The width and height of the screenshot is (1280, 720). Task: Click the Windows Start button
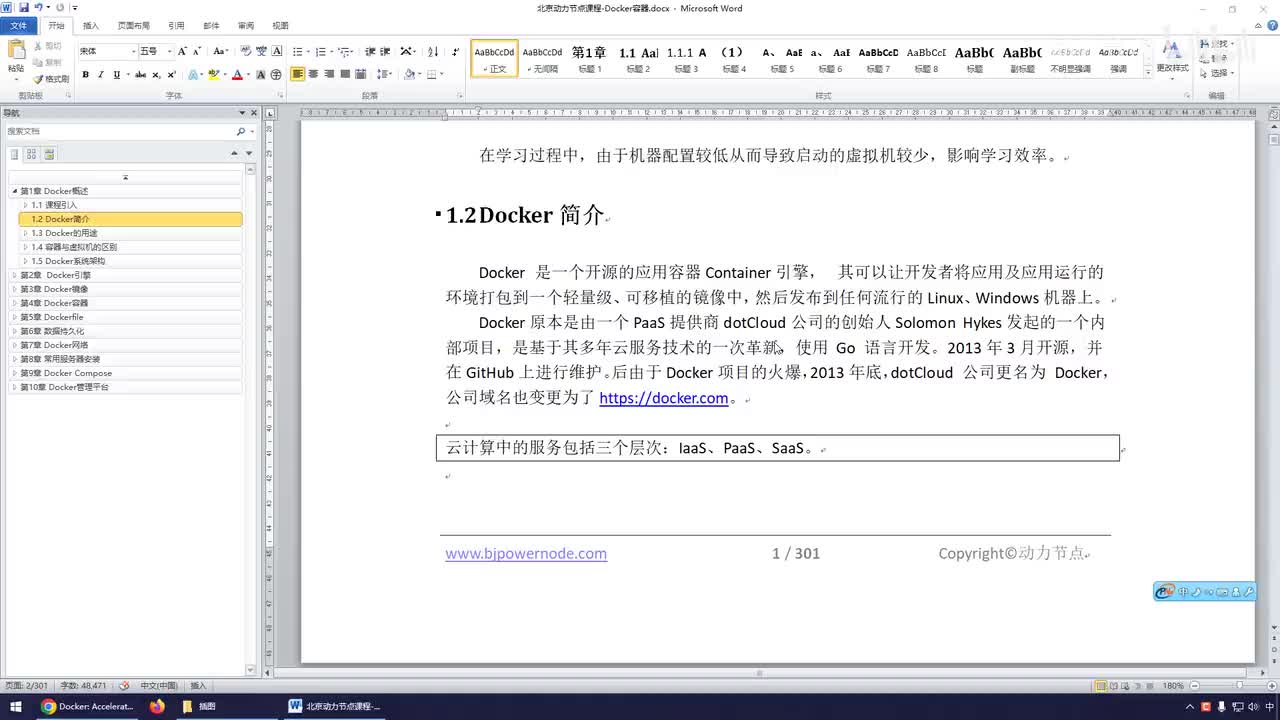click(15, 706)
